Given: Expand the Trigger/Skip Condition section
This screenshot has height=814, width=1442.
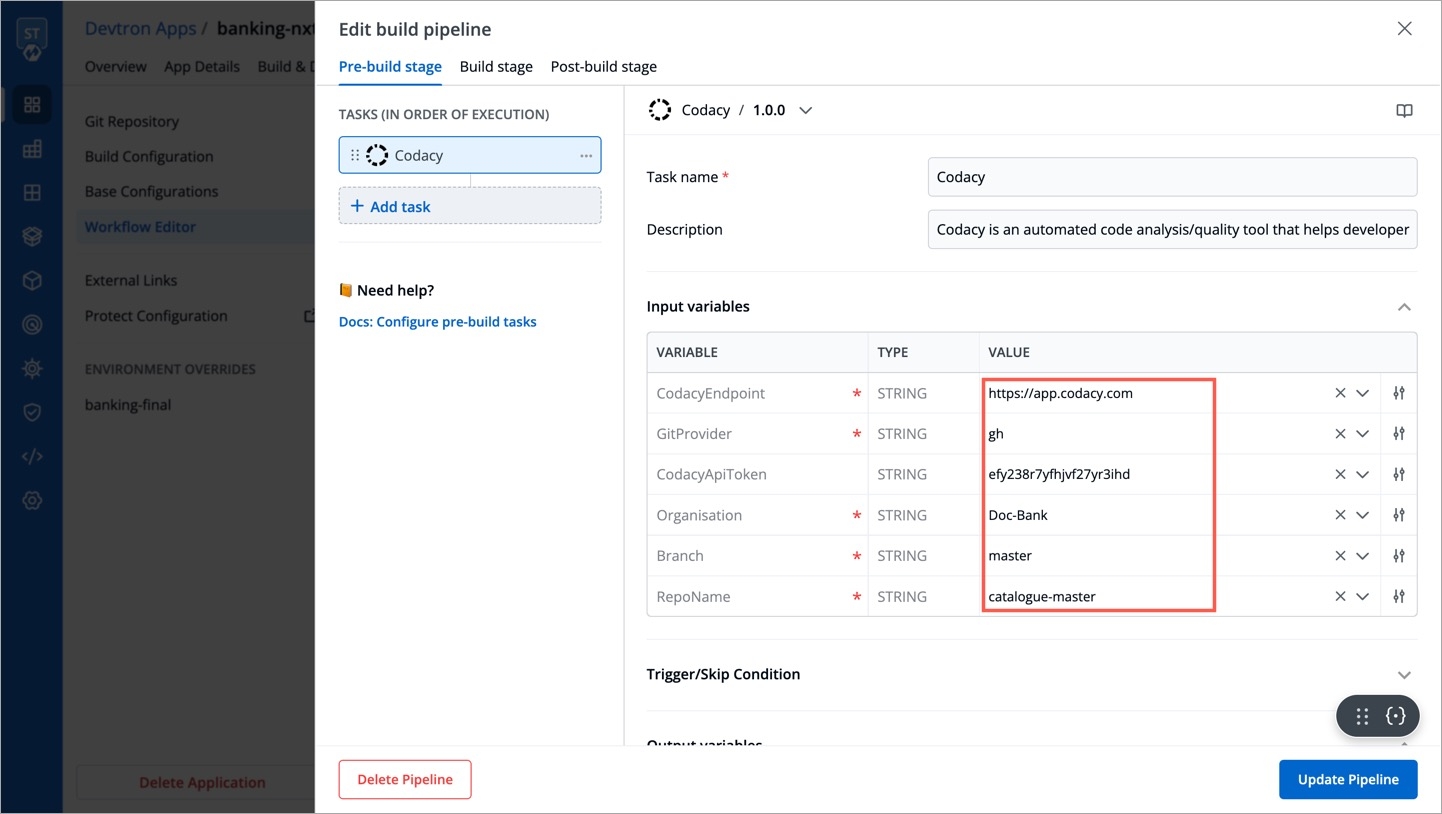Looking at the screenshot, I should coord(1404,675).
